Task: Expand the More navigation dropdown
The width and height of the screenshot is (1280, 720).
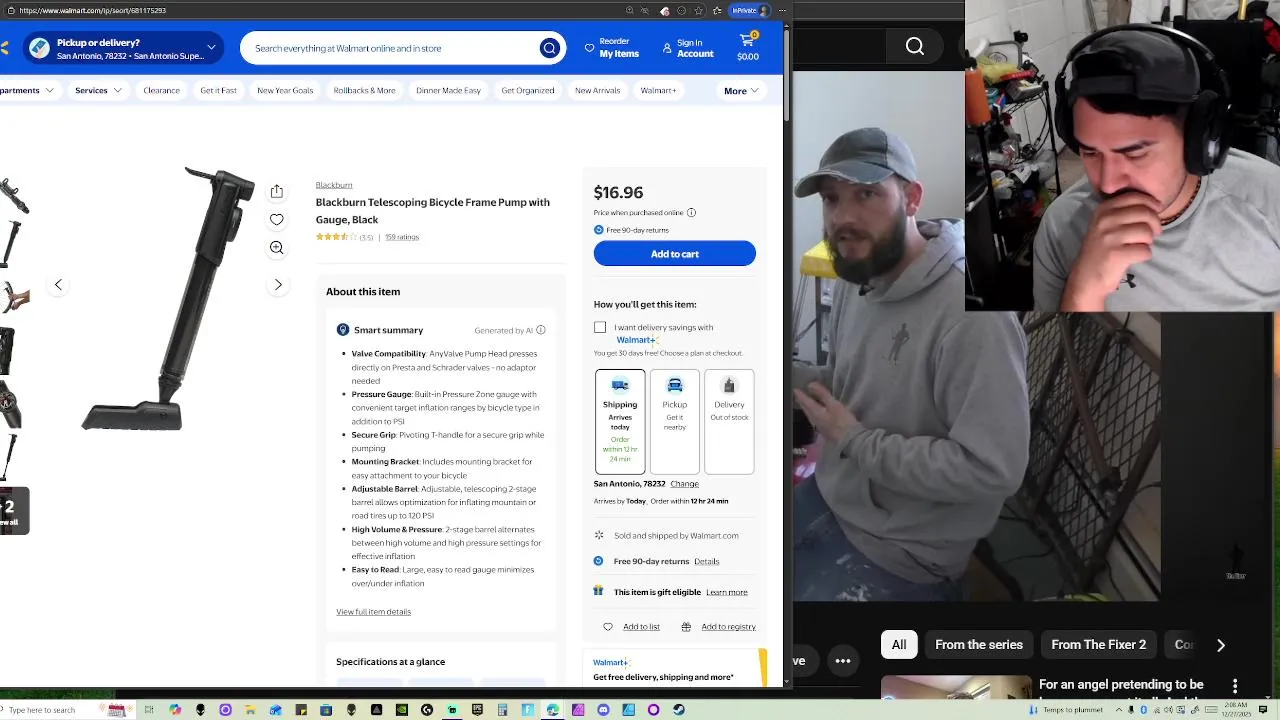Action: click(741, 91)
